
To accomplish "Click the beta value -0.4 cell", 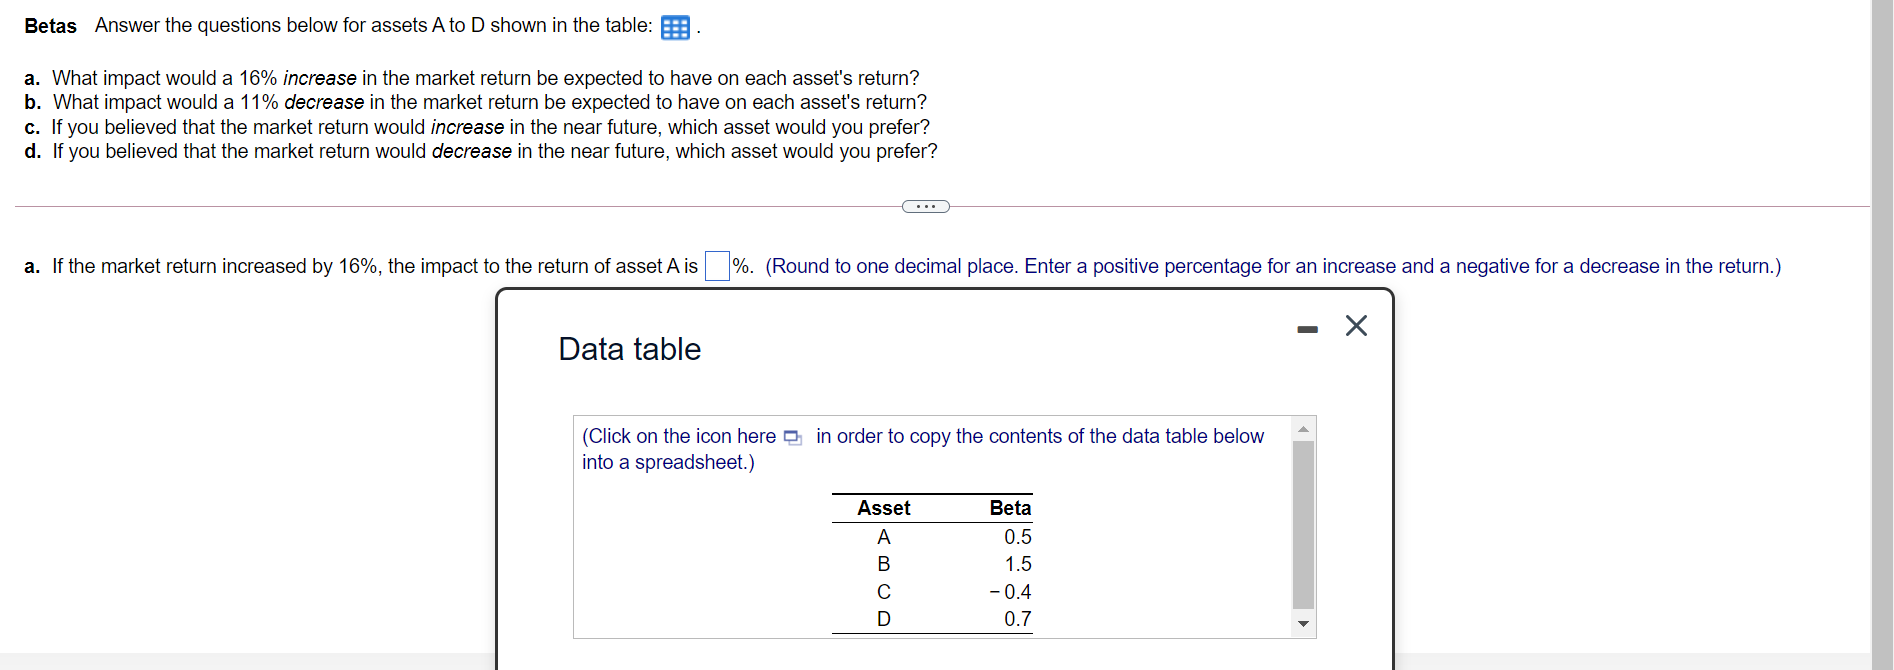I will (1011, 592).
